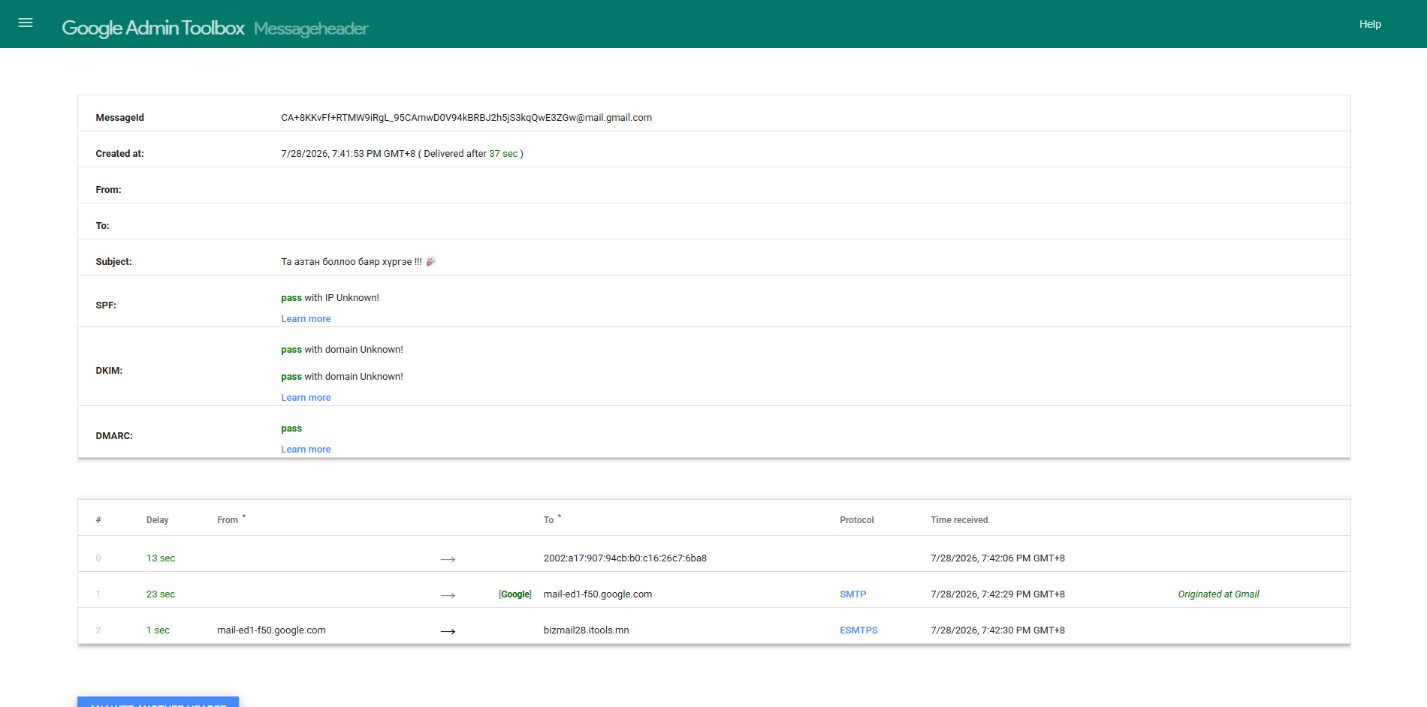Click the arrow icon in hop 2 row
Image resolution: width=1427 pixels, height=707 pixels.
448,631
